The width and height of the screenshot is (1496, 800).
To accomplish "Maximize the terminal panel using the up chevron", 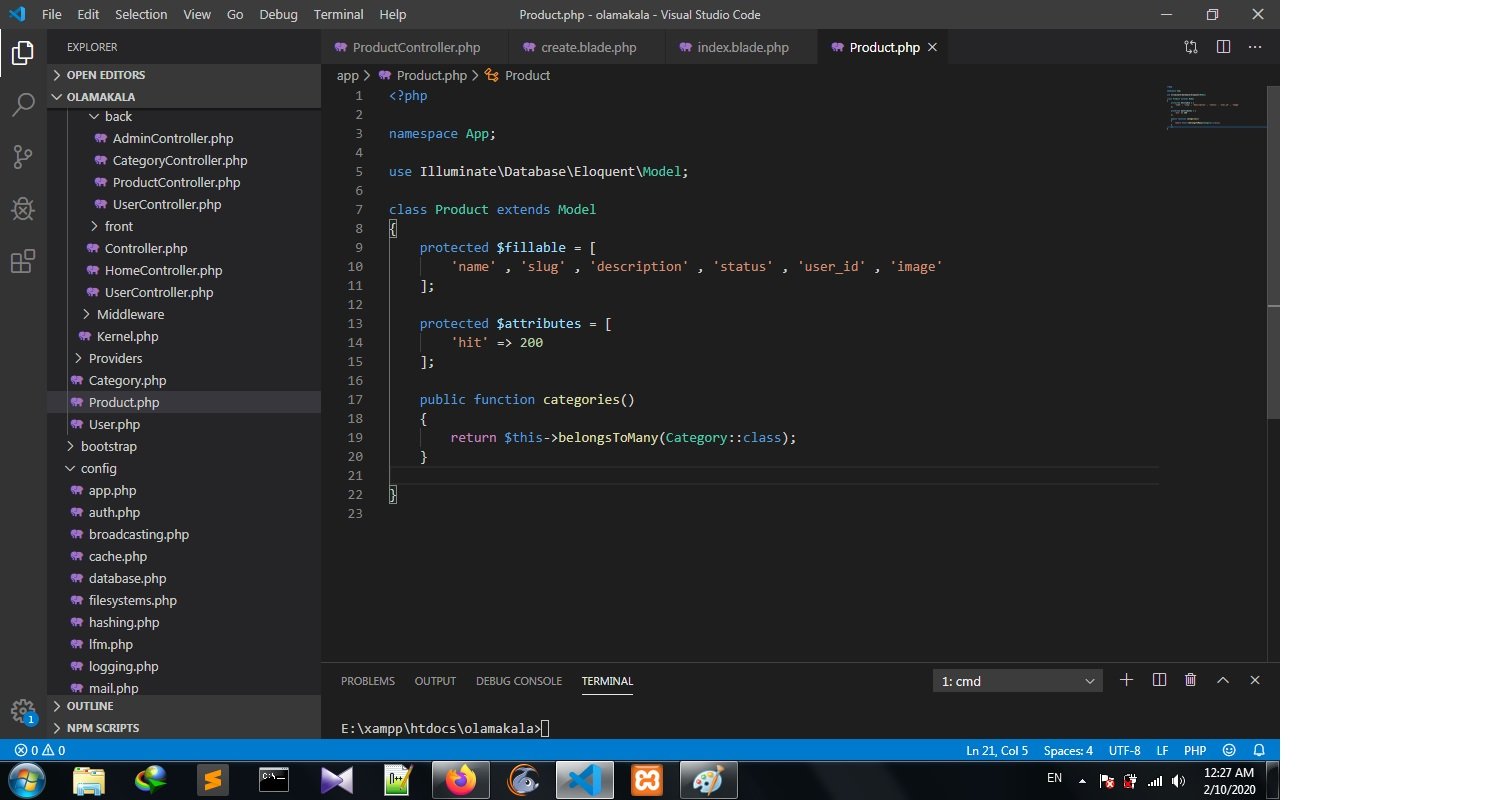I will coord(1222,680).
